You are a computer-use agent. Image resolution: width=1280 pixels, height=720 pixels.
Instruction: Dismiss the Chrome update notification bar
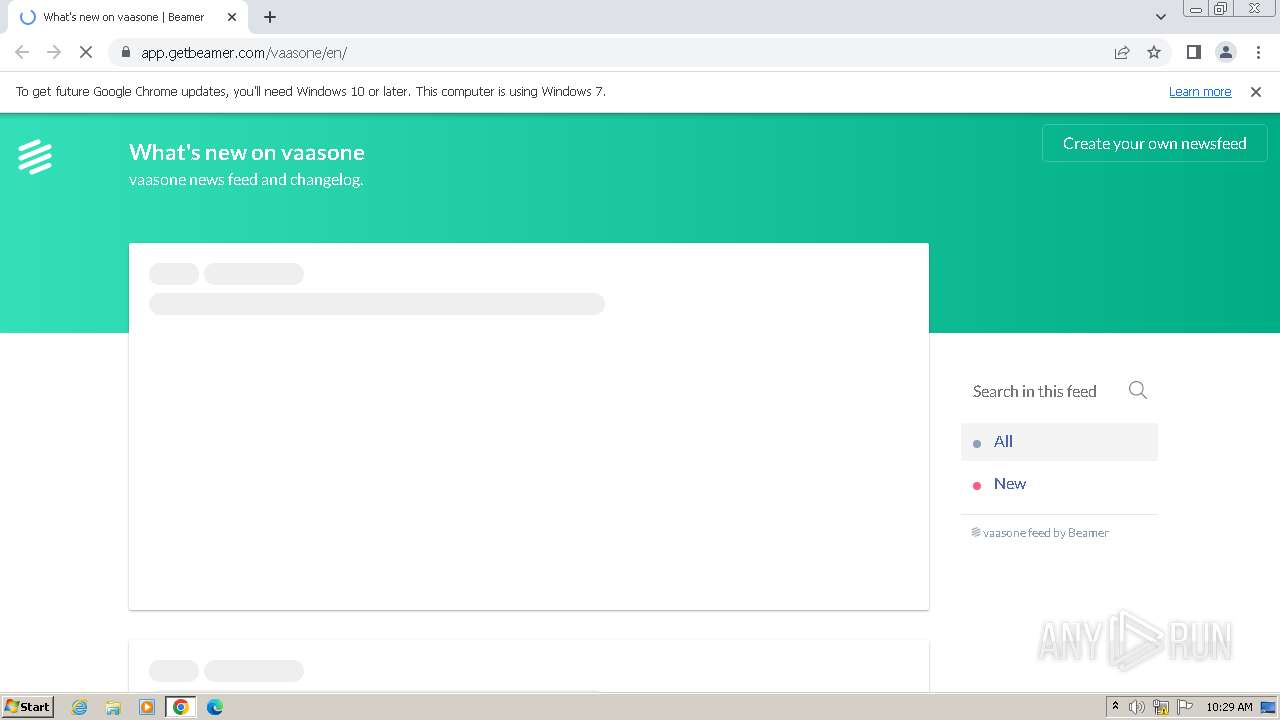1256,91
